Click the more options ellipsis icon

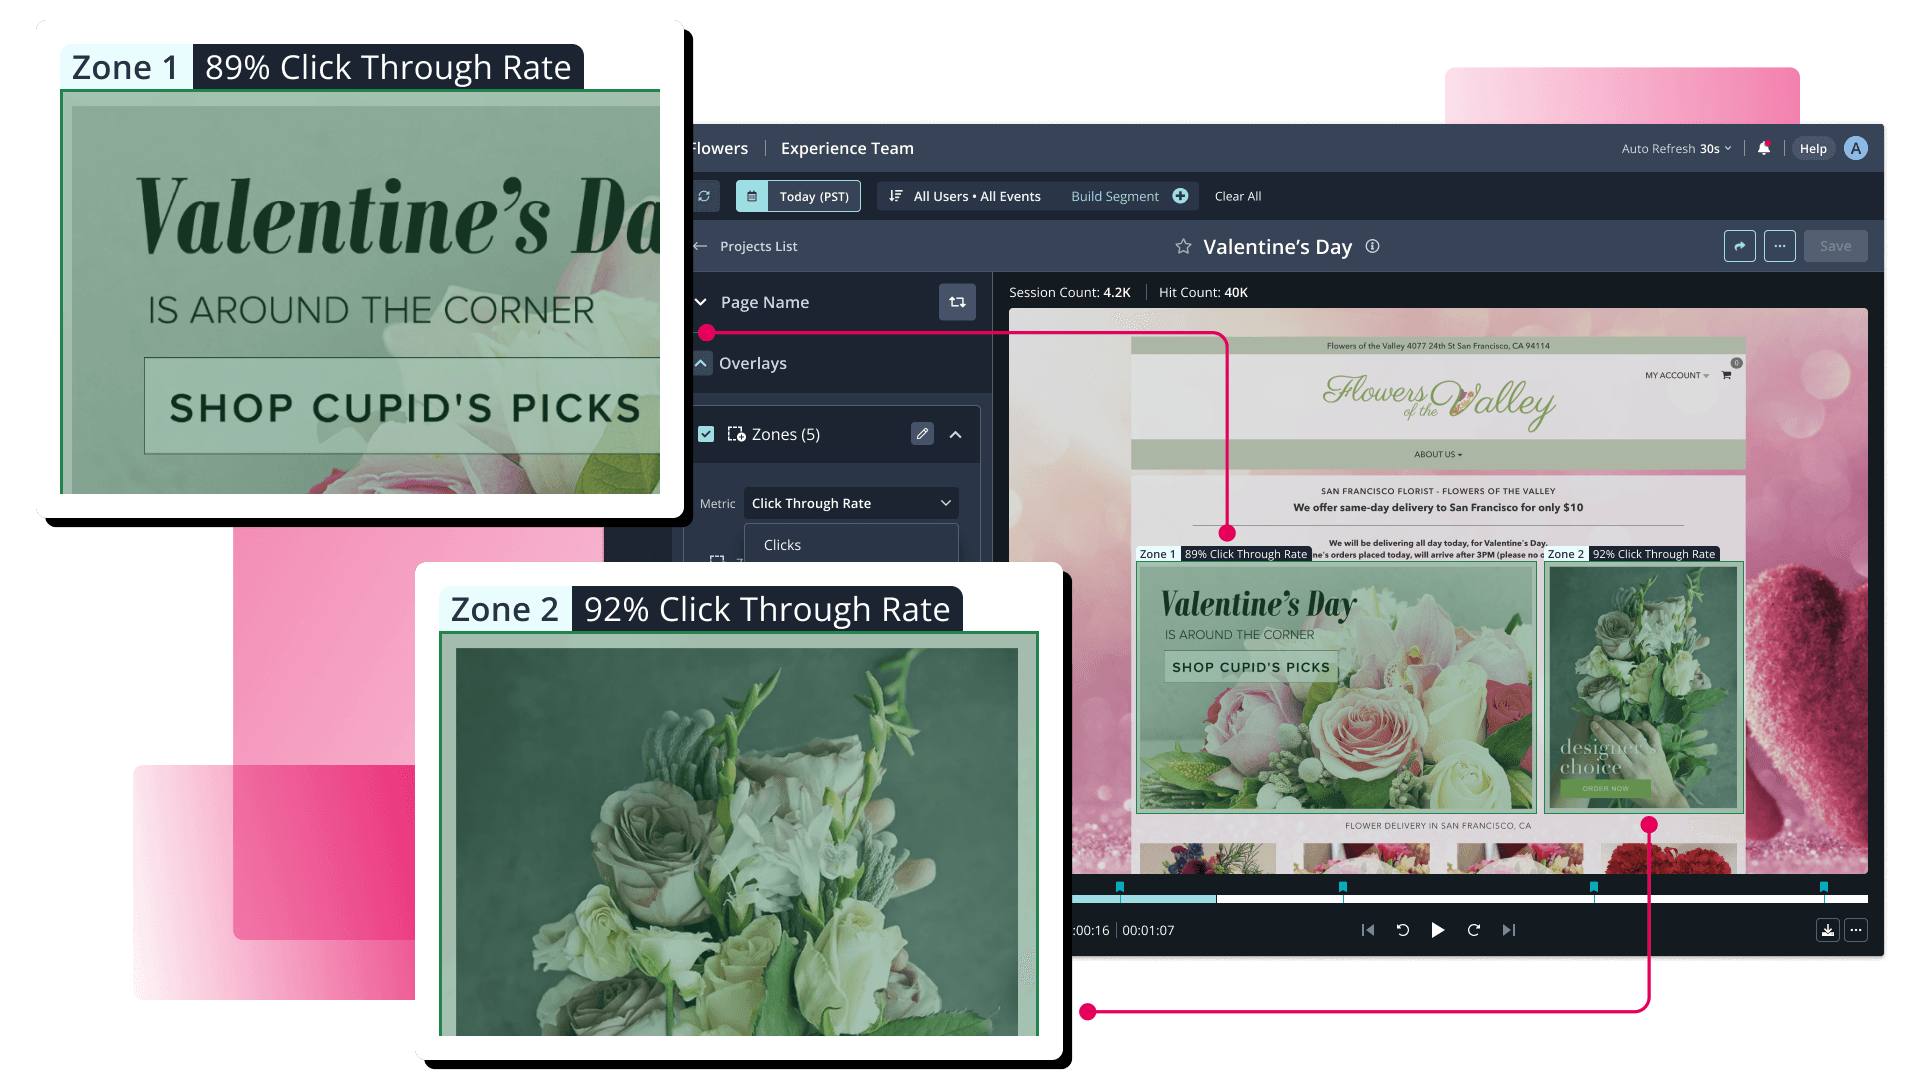[x=1780, y=245]
